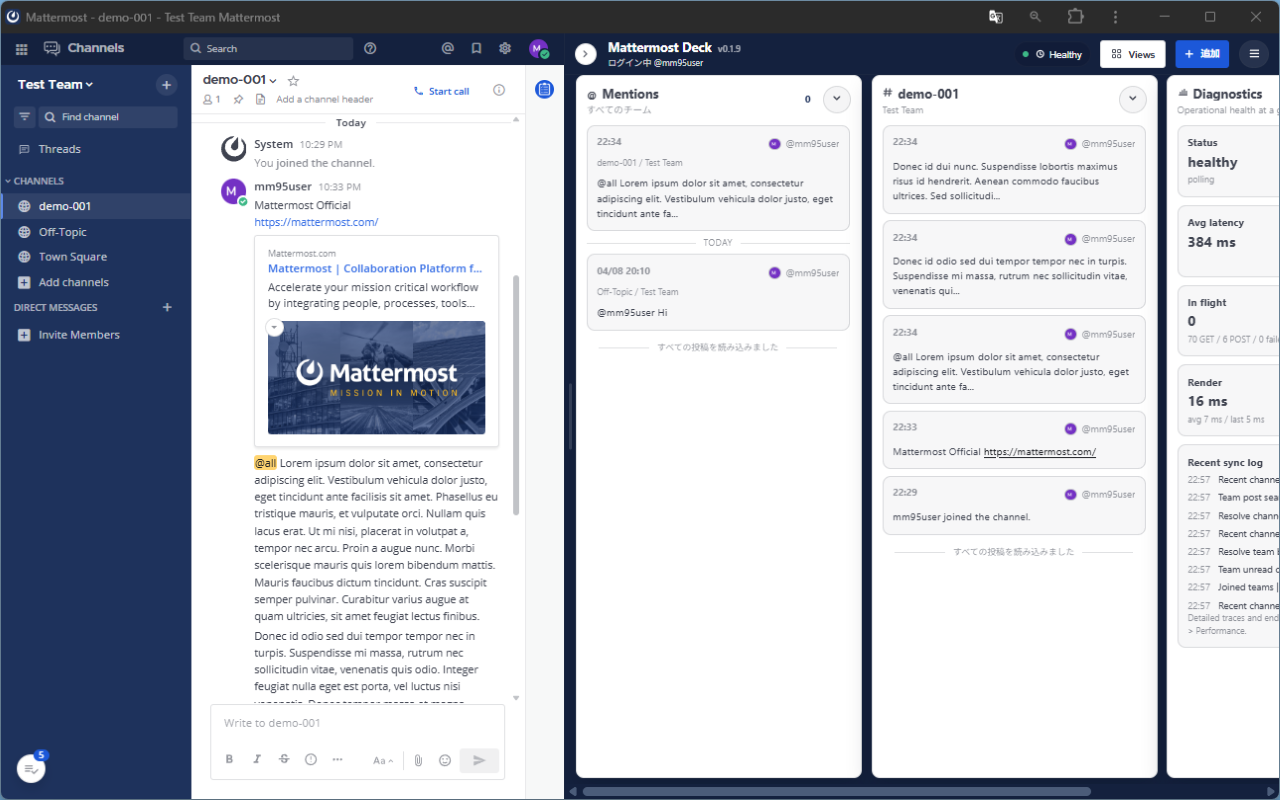Screen dimensions: 1280x800
Task: Click the Views button in Deck
Action: pyautogui.click(x=1133, y=54)
